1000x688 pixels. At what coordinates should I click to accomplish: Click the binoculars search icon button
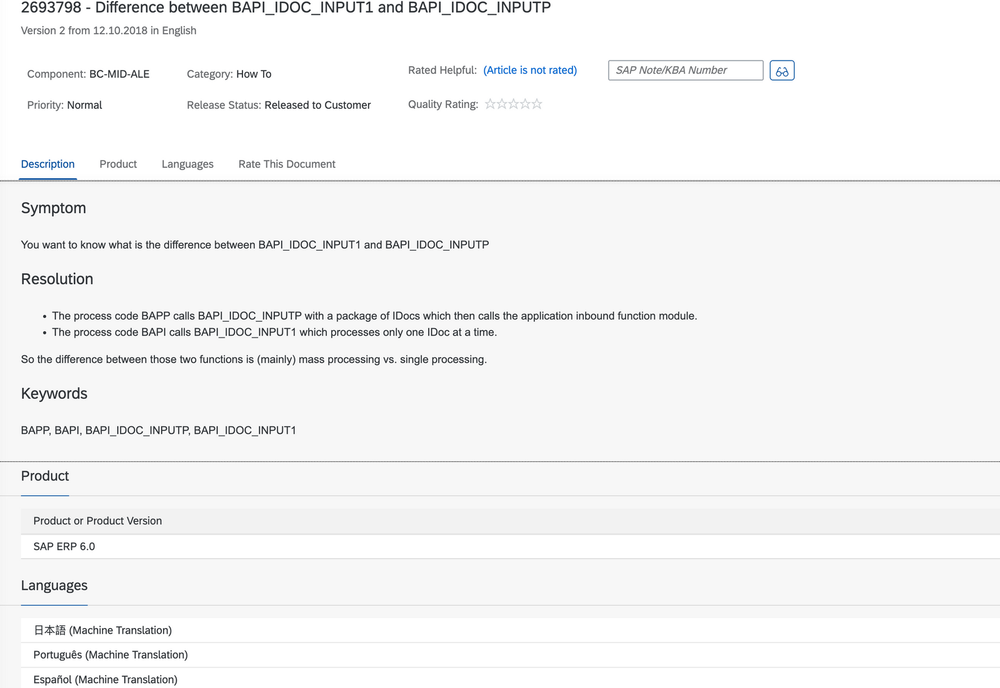pyautogui.click(x=782, y=71)
